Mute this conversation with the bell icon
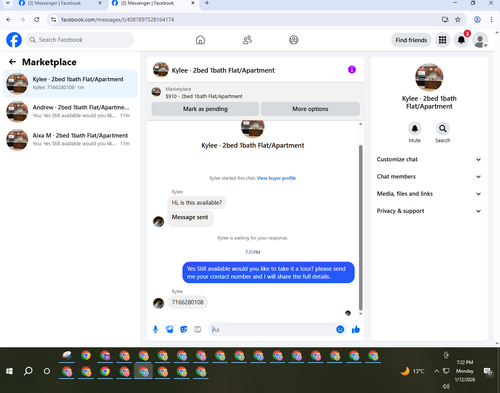500x393 pixels. (415, 128)
